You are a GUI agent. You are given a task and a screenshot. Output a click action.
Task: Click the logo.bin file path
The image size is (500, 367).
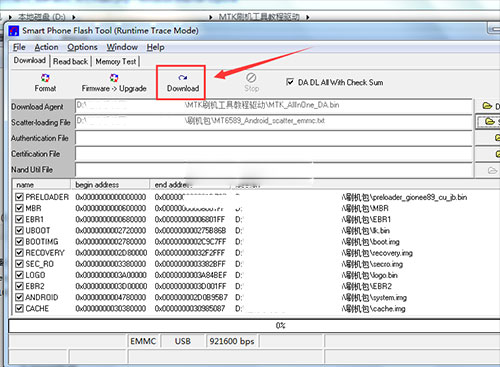(369, 275)
